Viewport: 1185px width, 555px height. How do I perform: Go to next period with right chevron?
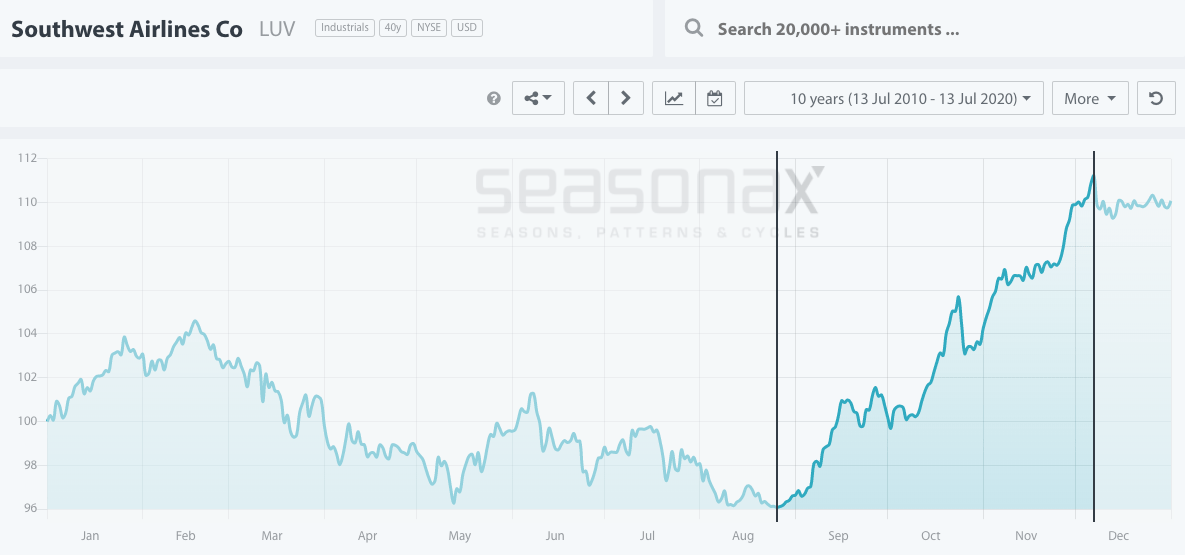pos(626,98)
